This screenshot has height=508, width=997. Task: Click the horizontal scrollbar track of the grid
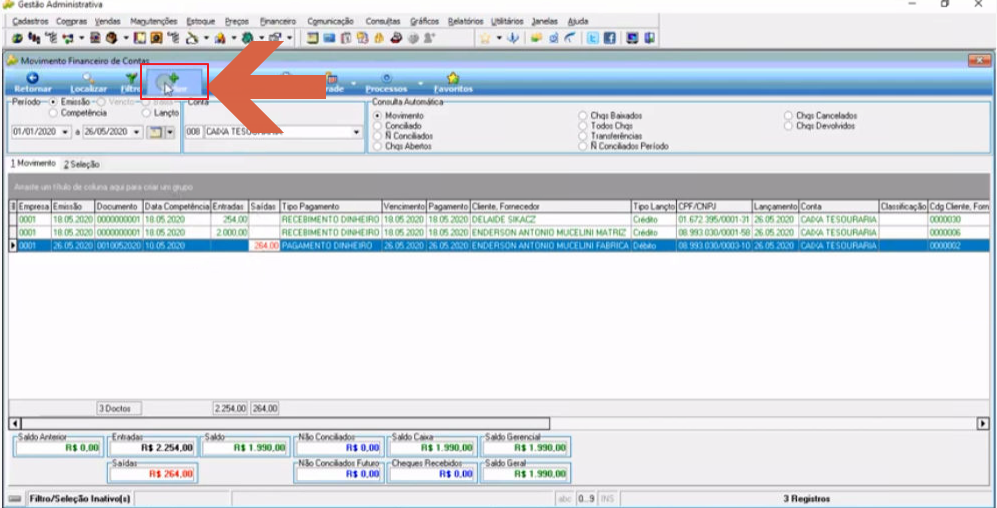[763, 423]
